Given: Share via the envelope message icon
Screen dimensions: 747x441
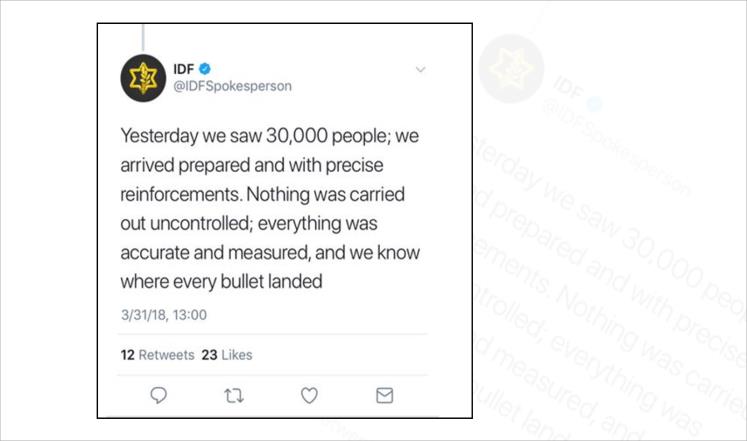Looking at the screenshot, I should pos(384,396).
